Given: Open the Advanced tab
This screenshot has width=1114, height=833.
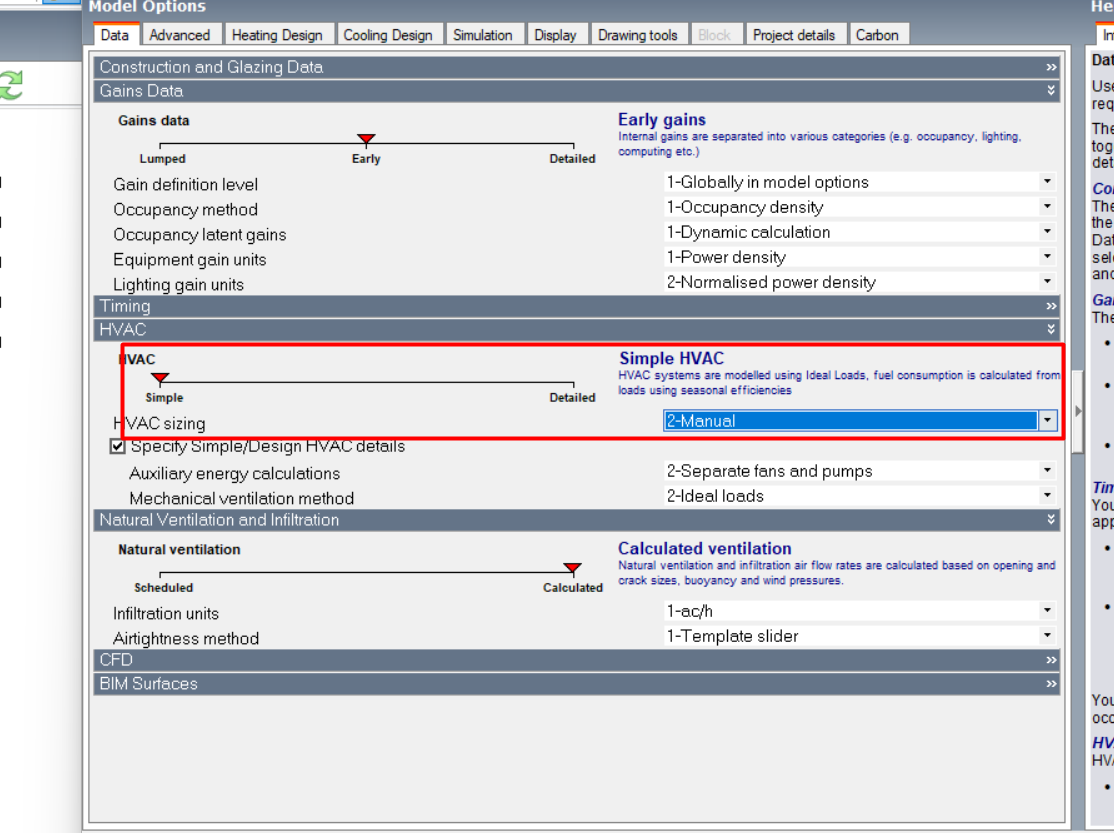Looking at the screenshot, I should pyautogui.click(x=180, y=35).
